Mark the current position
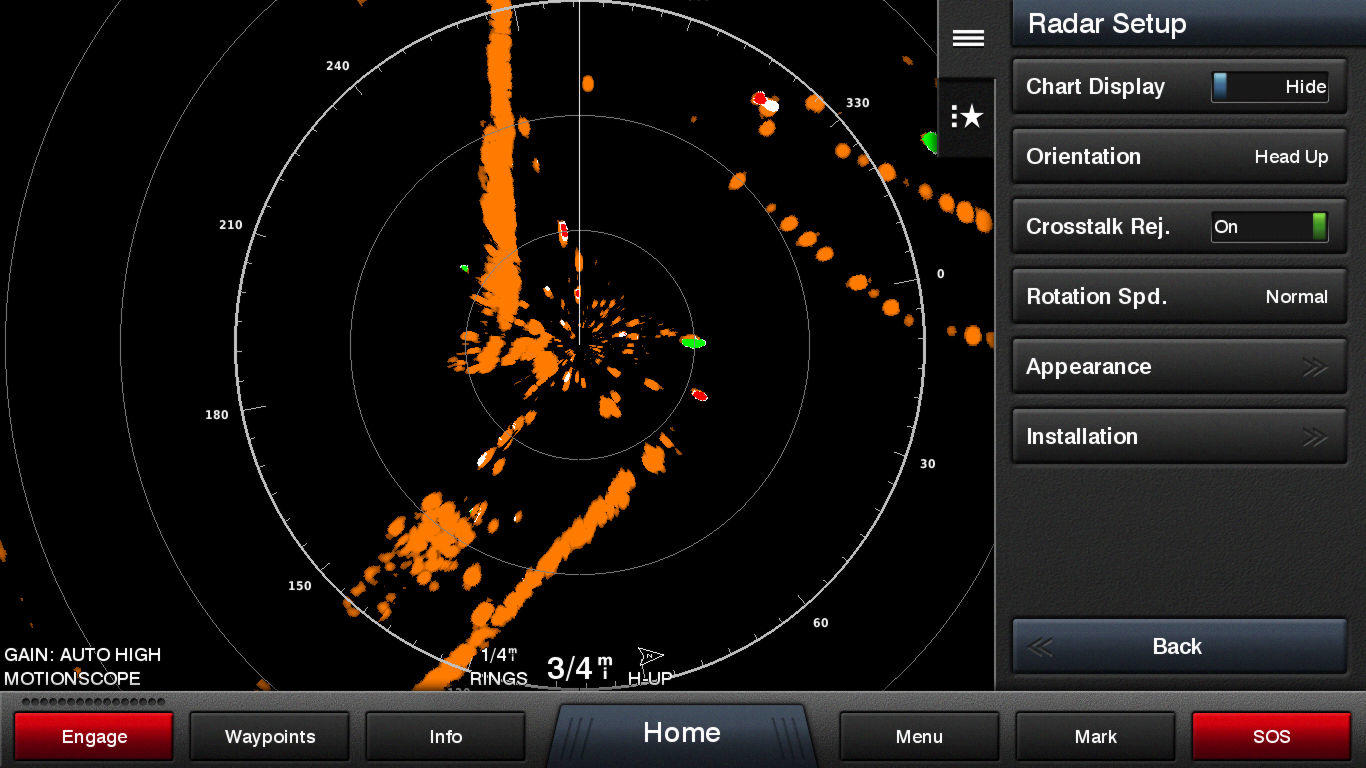The image size is (1366, 768). pyautogui.click(x=1096, y=737)
